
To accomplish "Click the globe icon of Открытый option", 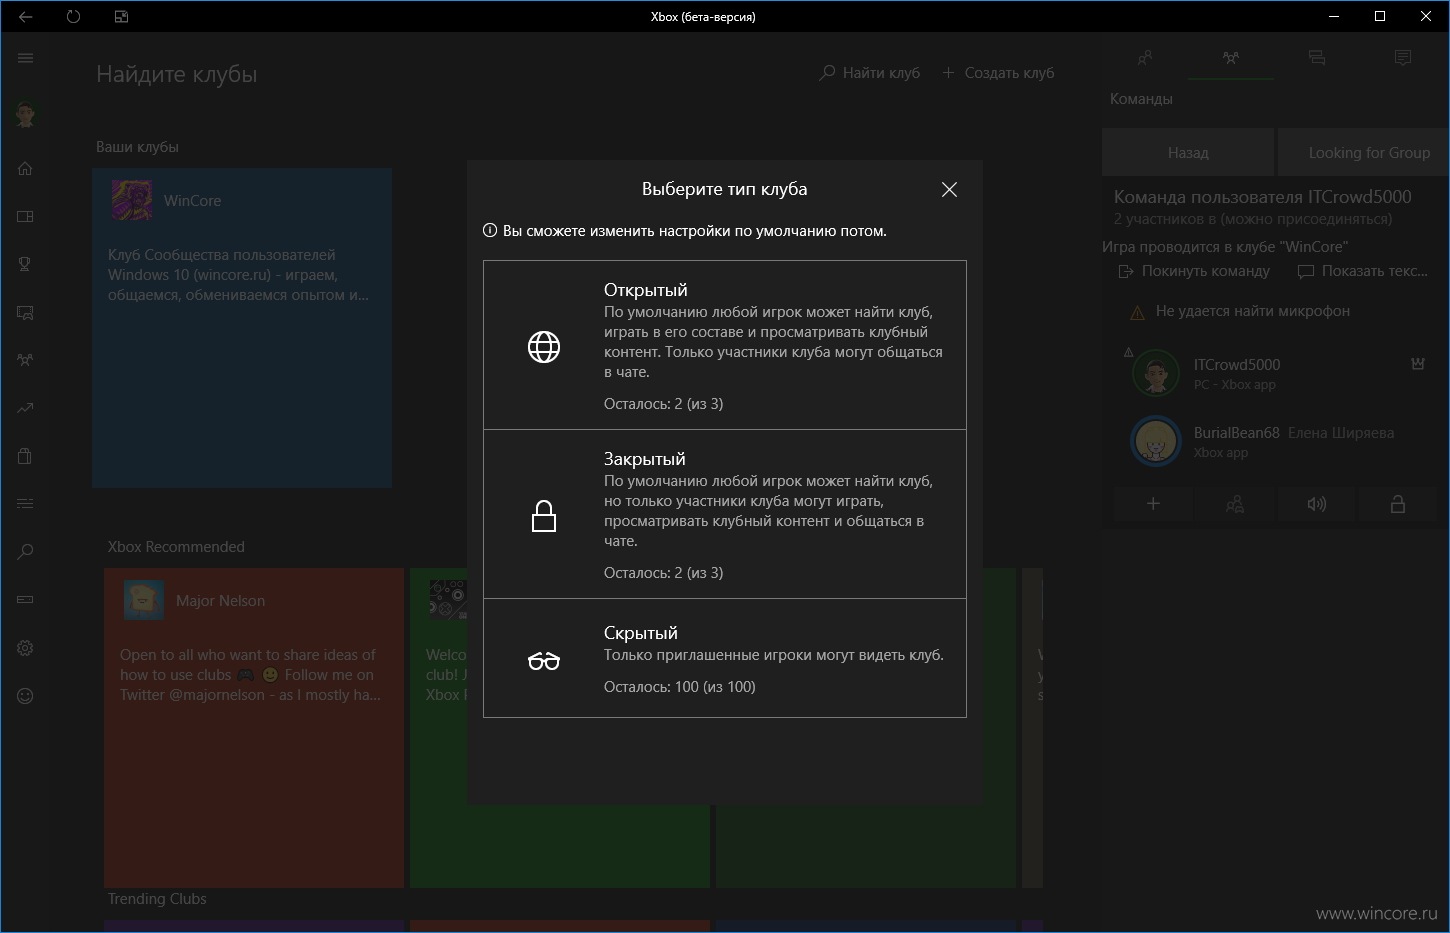I will coord(544,347).
